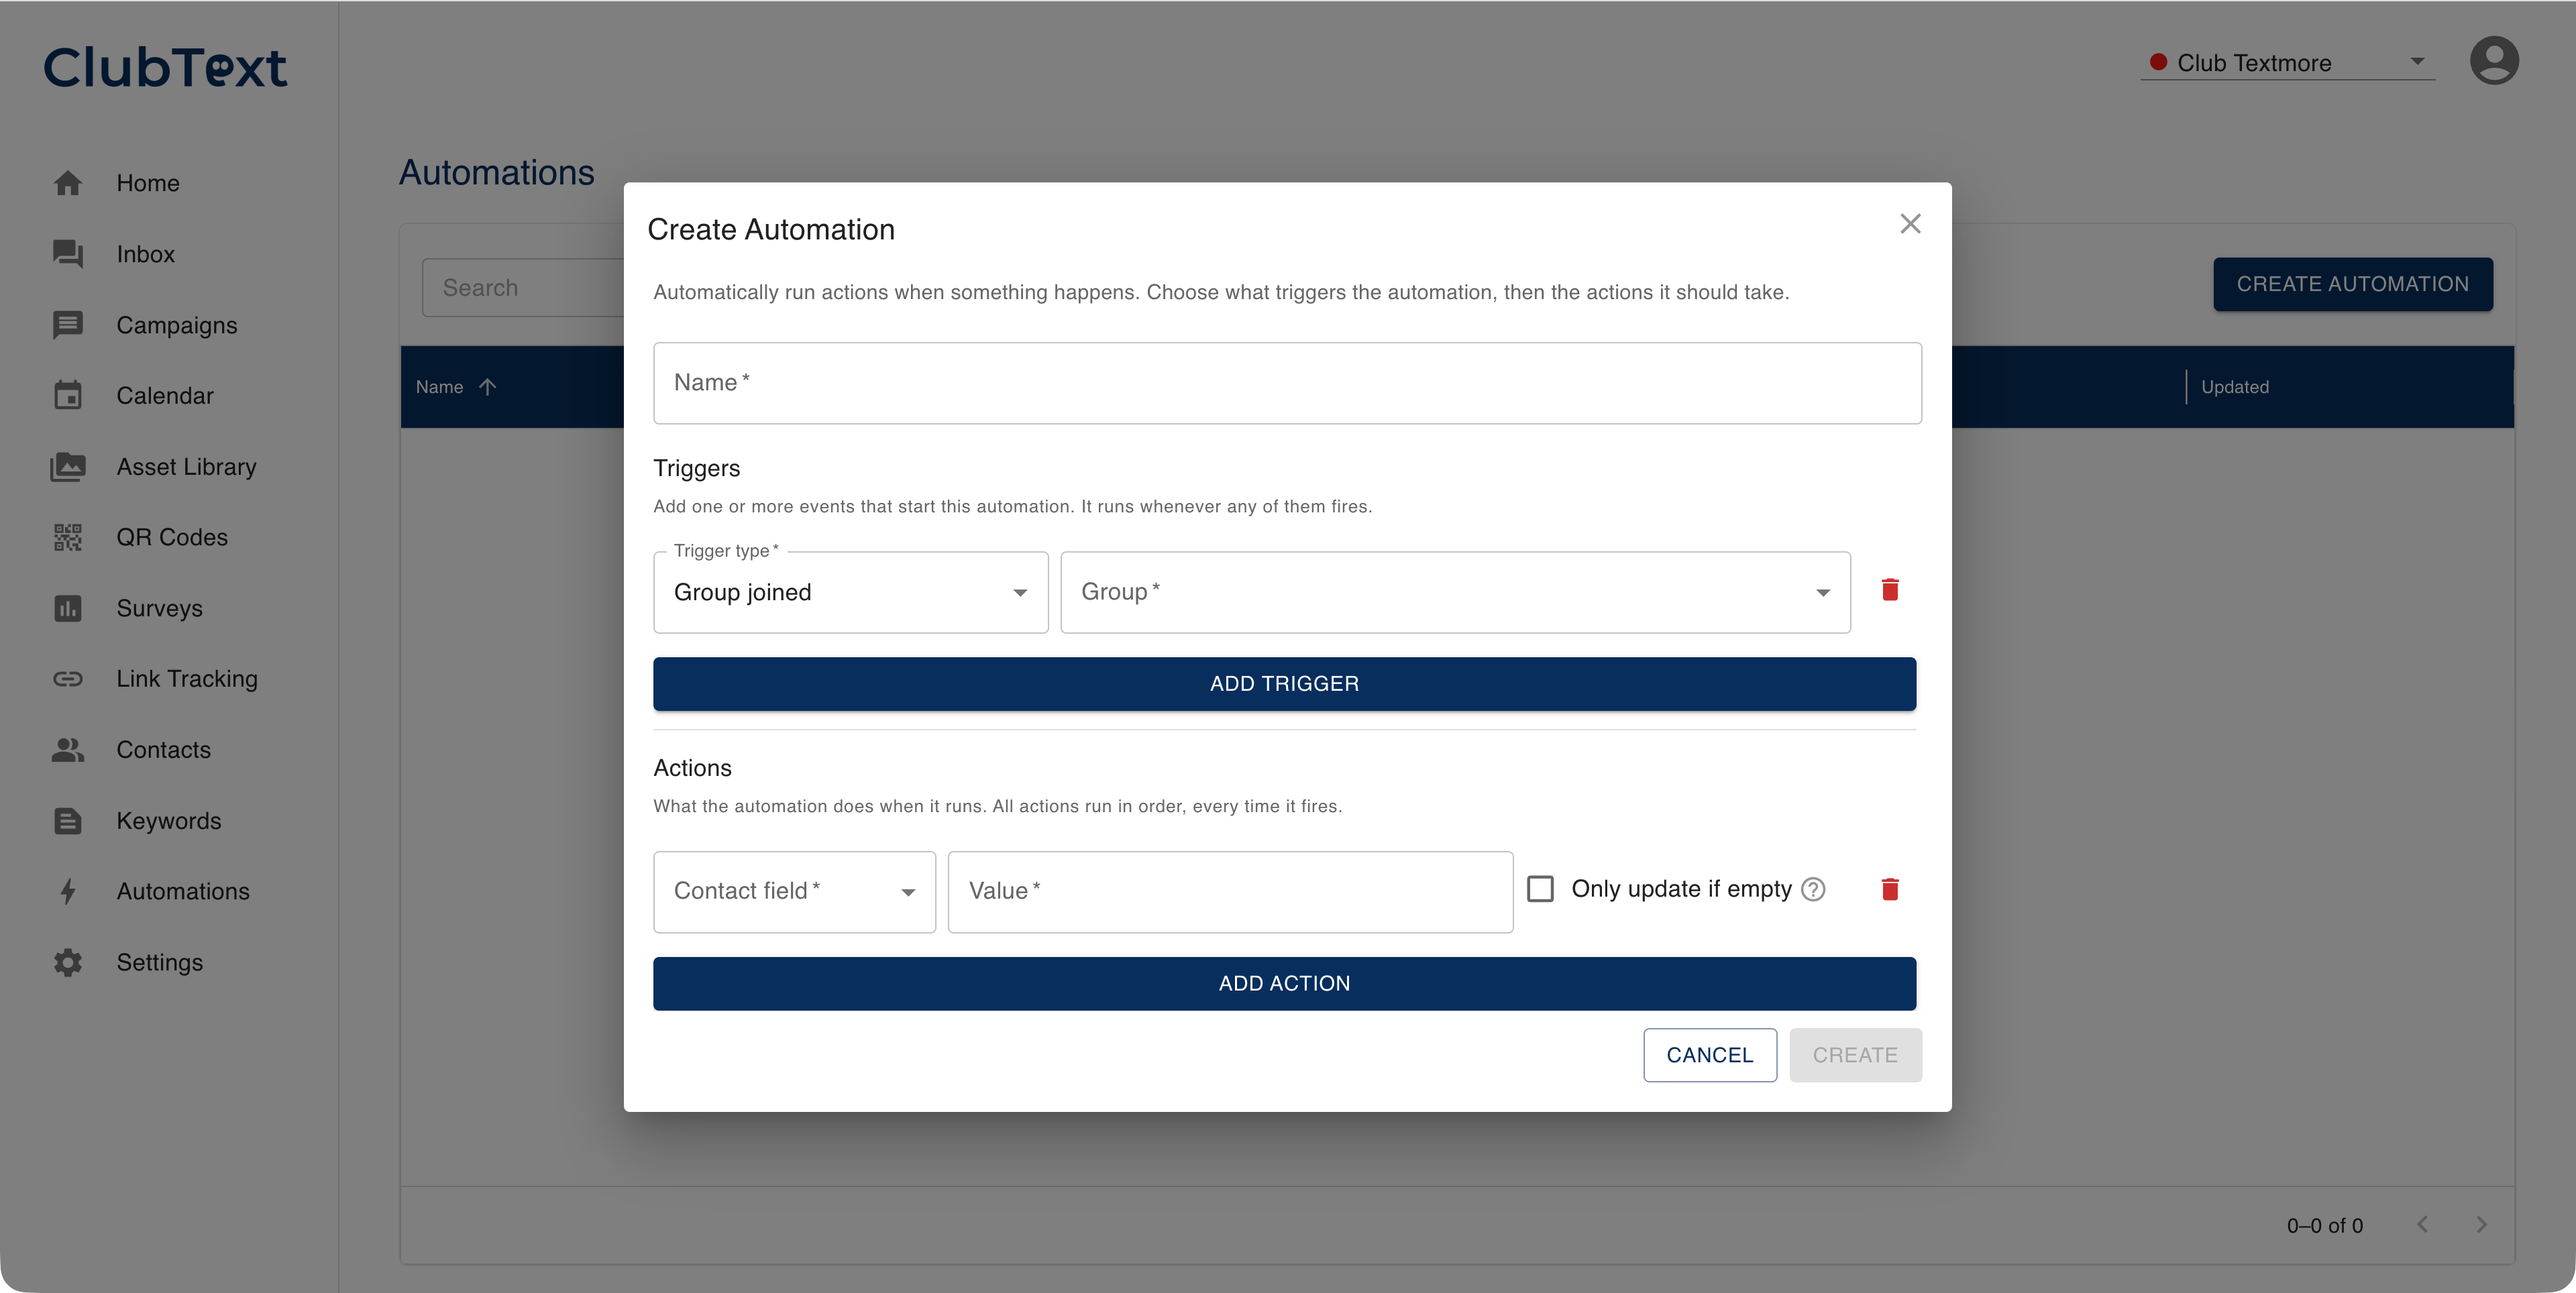Click the CANCEL button
Viewport: 2576px width, 1293px height.
(x=1709, y=1055)
